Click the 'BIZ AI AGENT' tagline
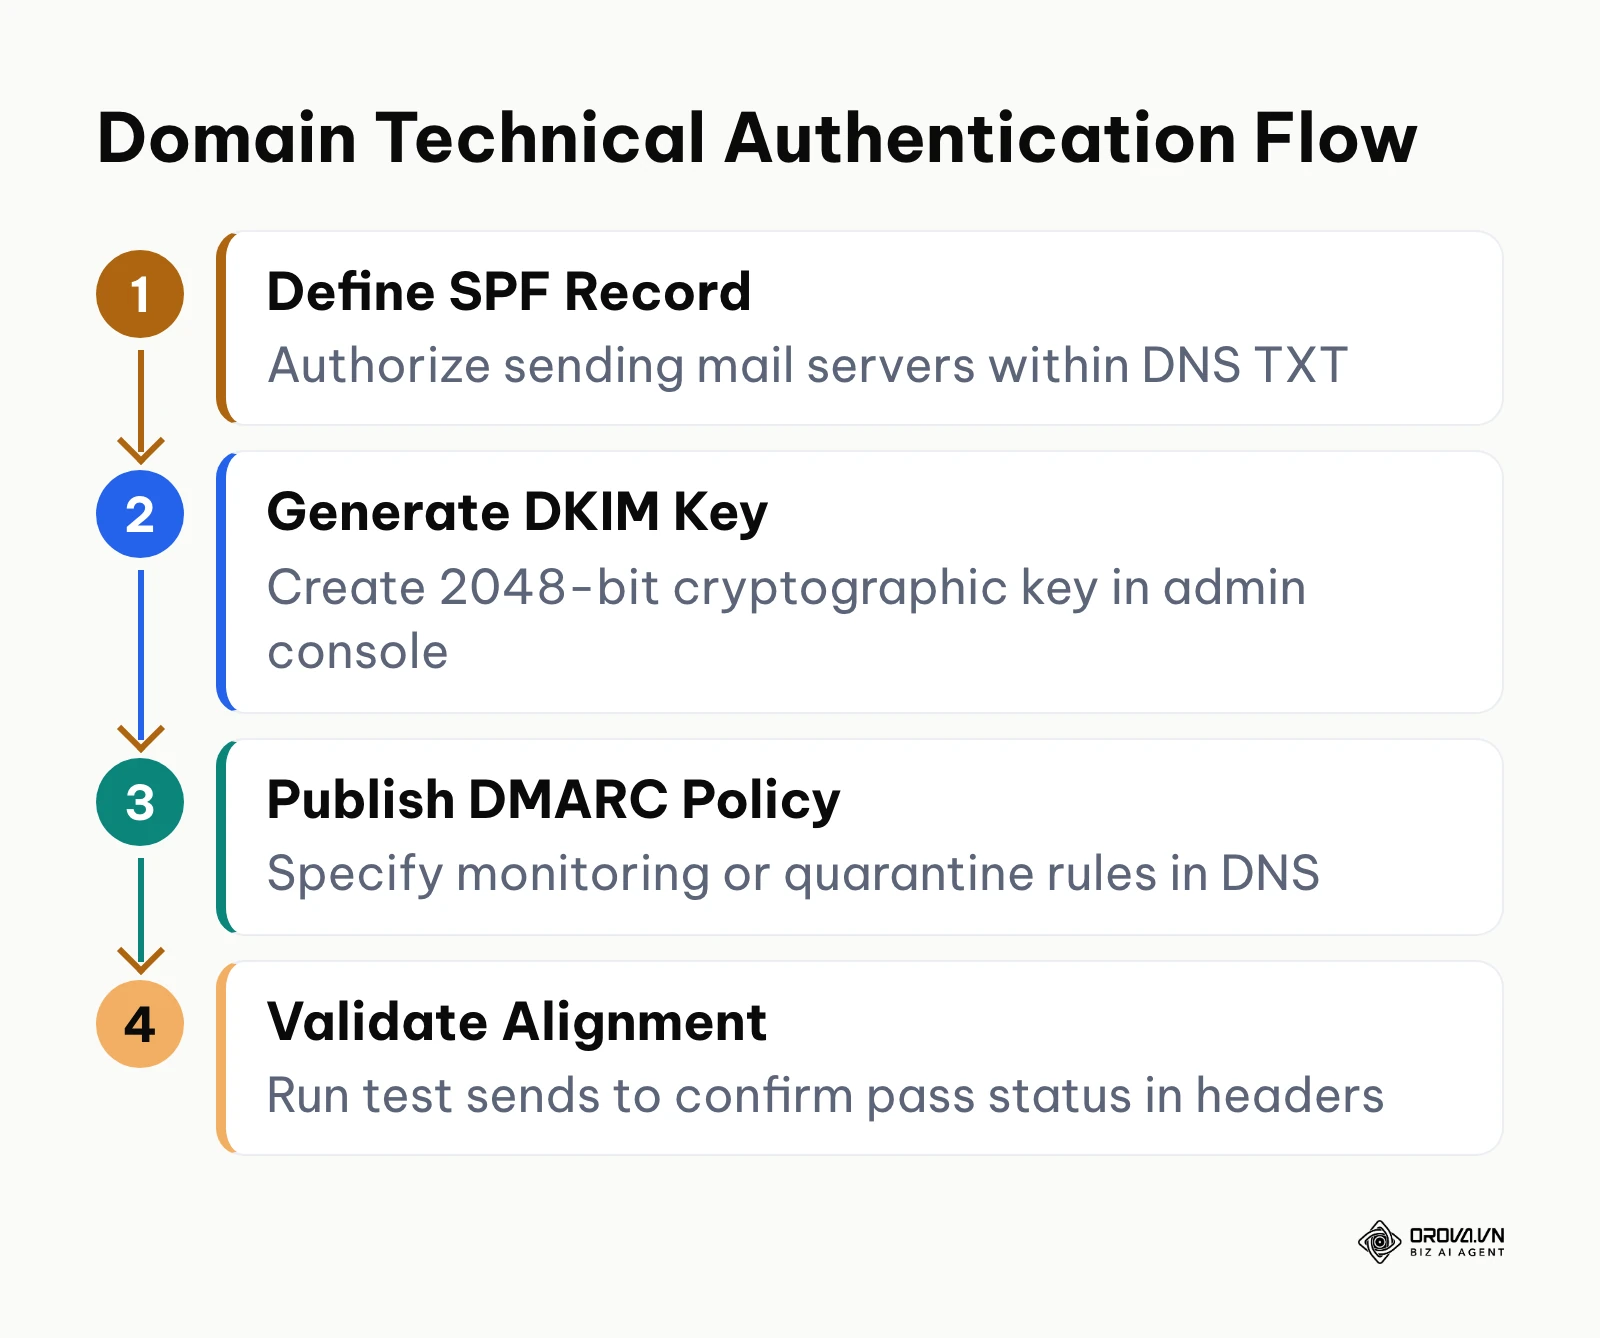The width and height of the screenshot is (1600, 1338). coord(1457,1252)
